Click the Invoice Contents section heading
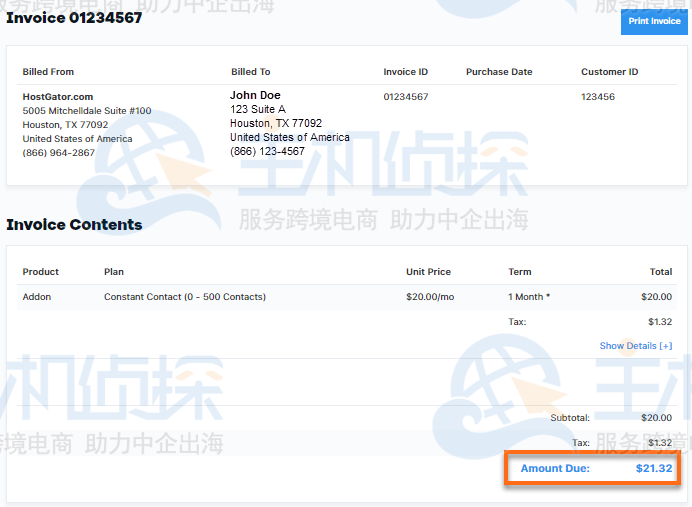The height and width of the screenshot is (507, 692). 74,225
